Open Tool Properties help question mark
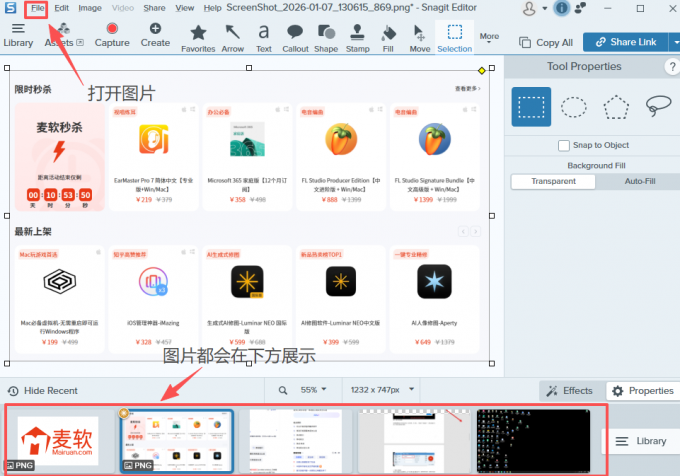Screen dimensions: 680x476 coord(672,67)
